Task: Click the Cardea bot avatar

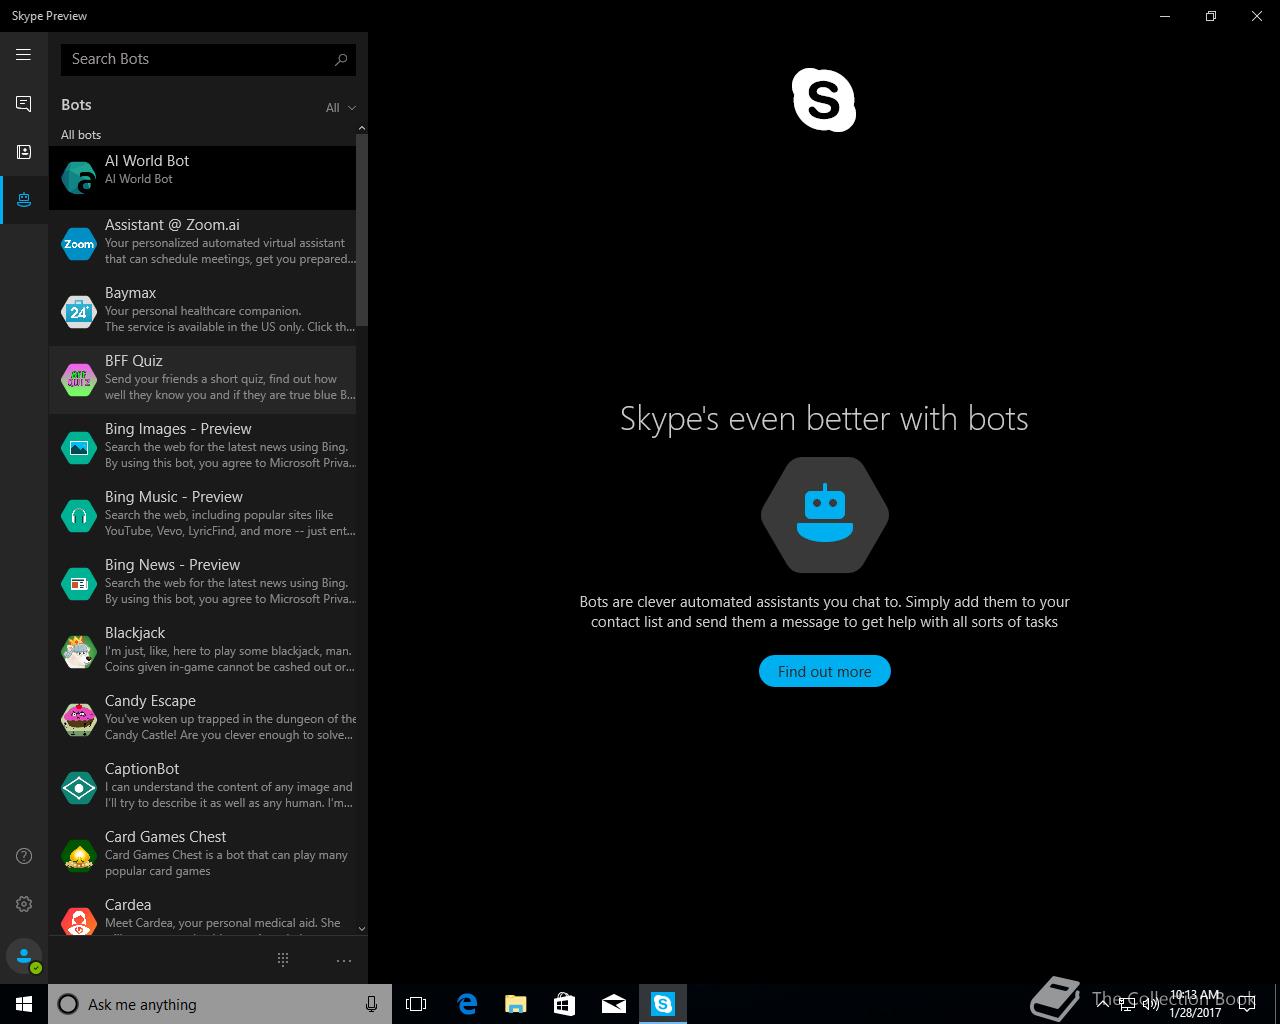Action: coord(78,920)
